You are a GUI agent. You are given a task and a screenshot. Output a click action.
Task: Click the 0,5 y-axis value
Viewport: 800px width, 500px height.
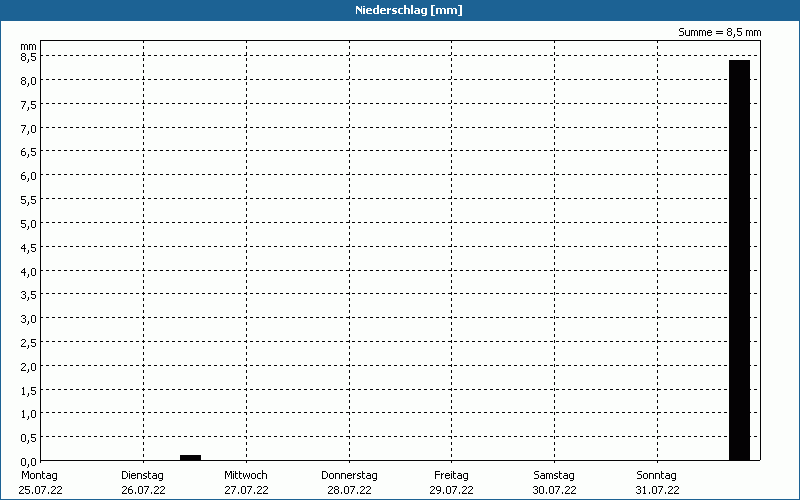(29, 438)
